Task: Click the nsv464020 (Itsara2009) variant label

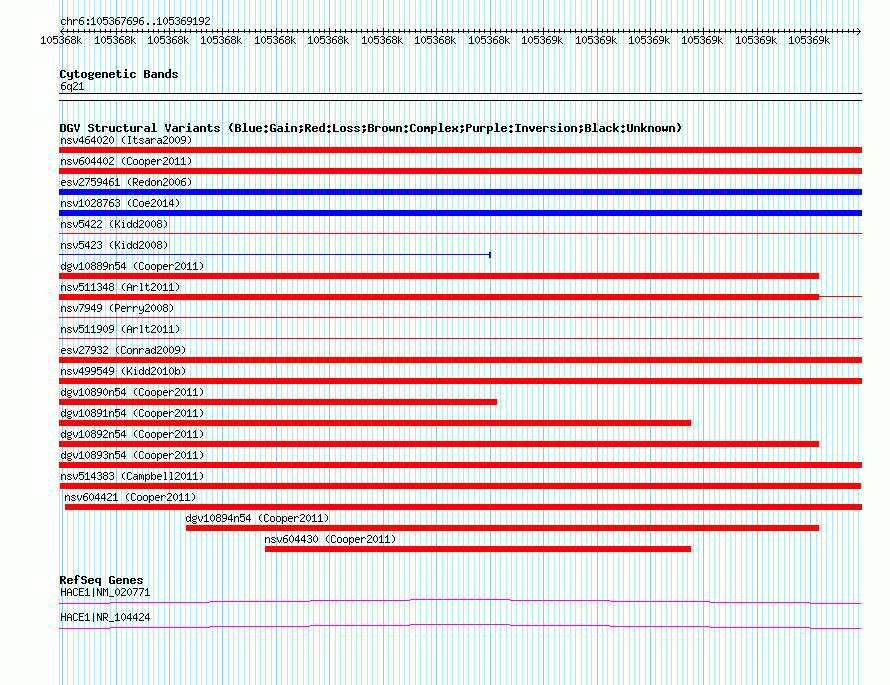Action: 126,140
